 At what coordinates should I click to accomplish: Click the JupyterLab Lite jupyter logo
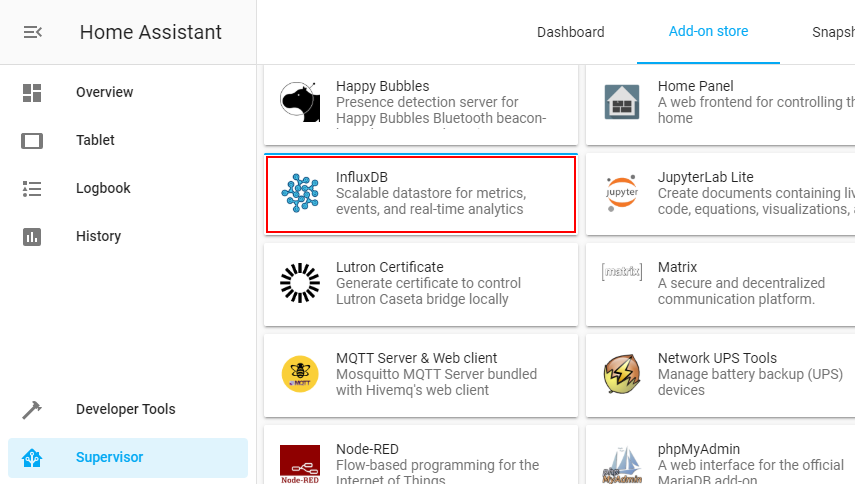pos(622,193)
